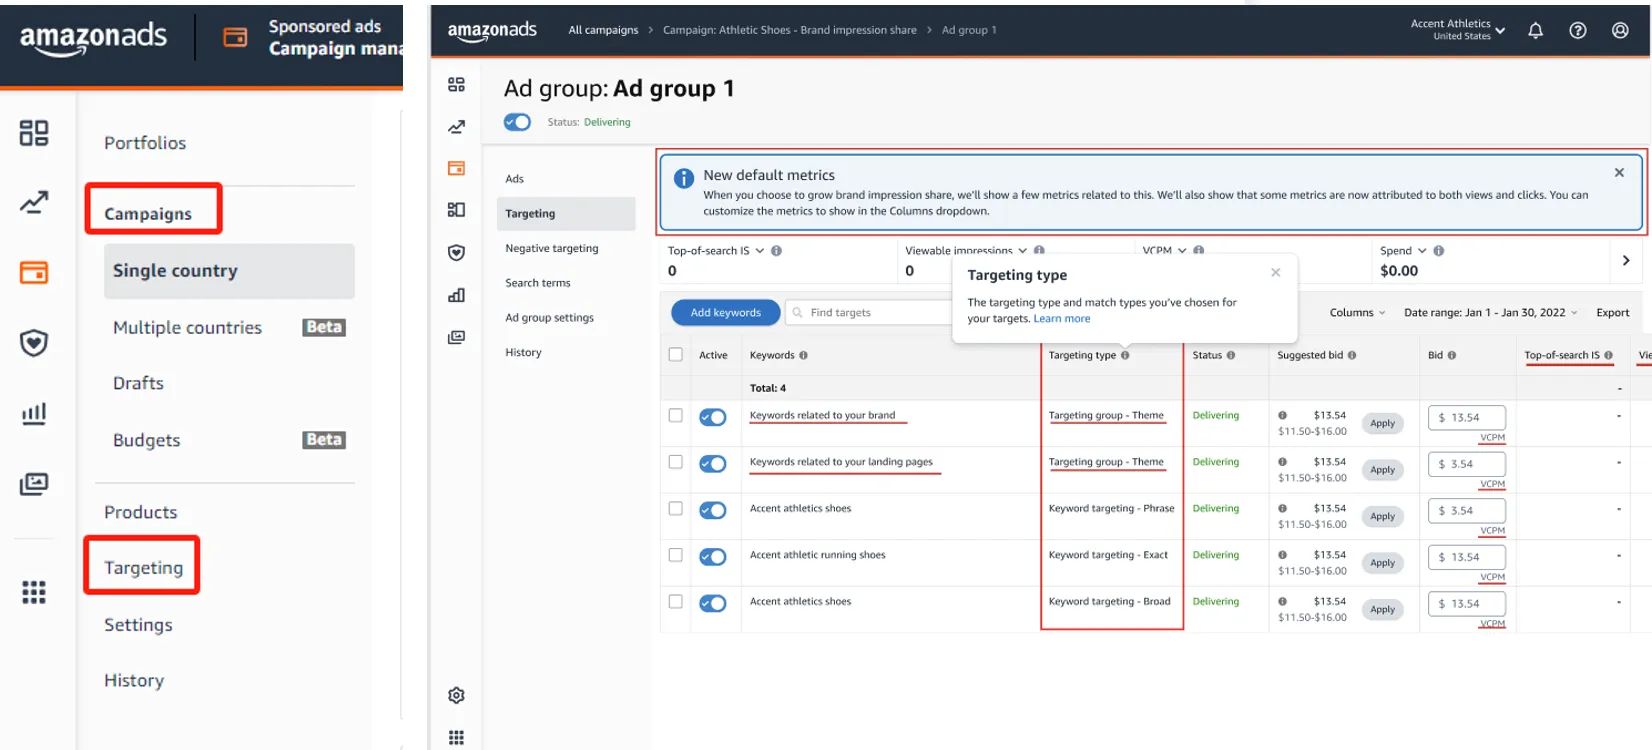Click the bar chart icon in the Ad group window sidebar

[x=456, y=295]
